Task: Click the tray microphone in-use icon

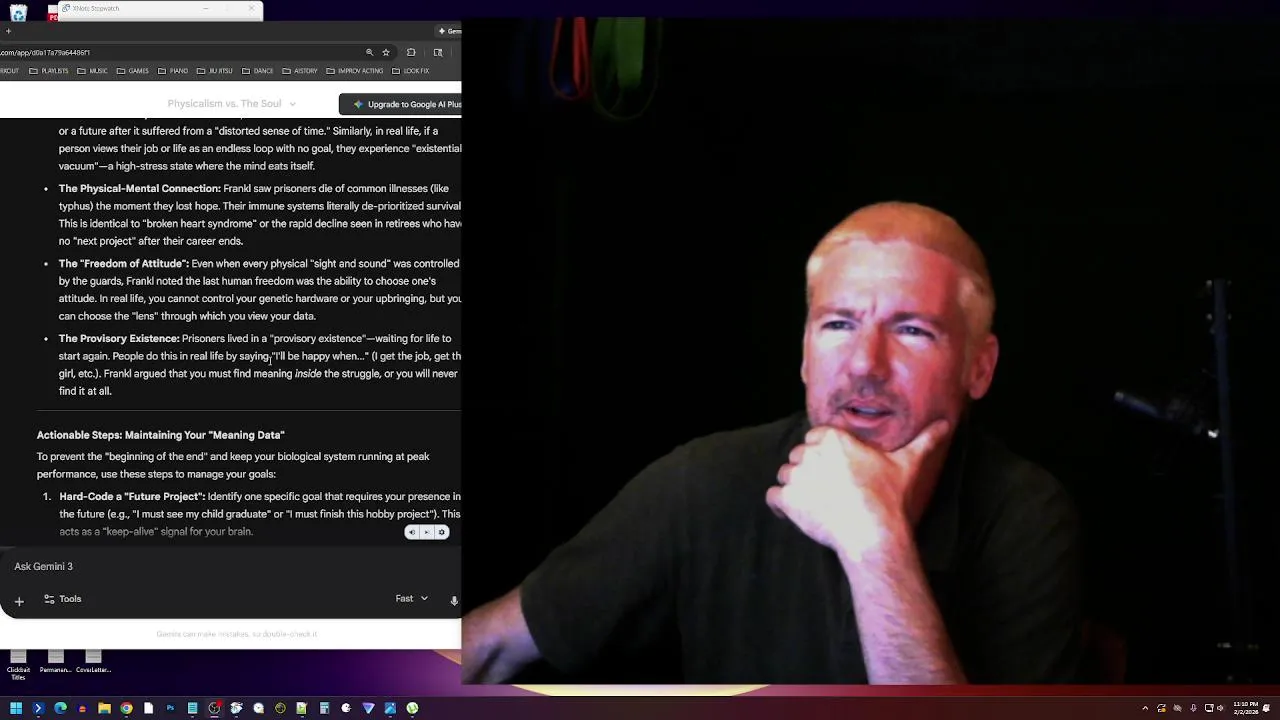Action: (x=1193, y=708)
